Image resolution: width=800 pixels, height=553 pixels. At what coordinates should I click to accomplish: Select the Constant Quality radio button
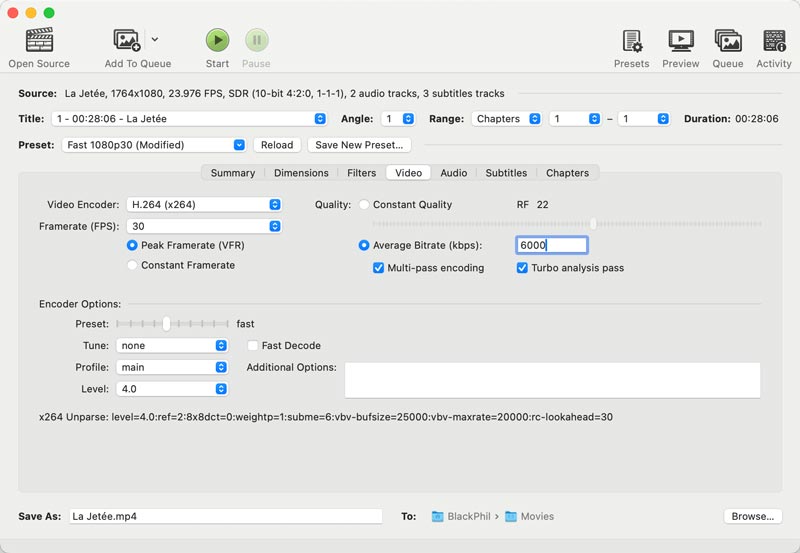click(x=364, y=205)
